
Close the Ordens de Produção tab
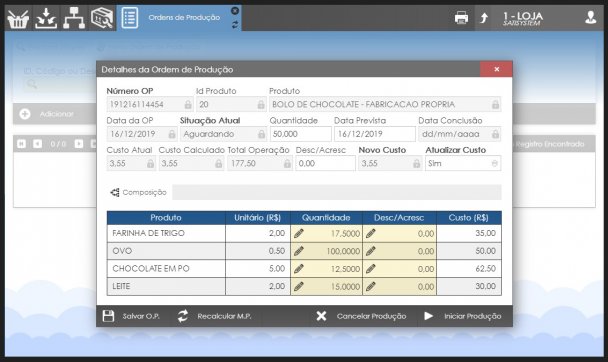(x=235, y=11)
